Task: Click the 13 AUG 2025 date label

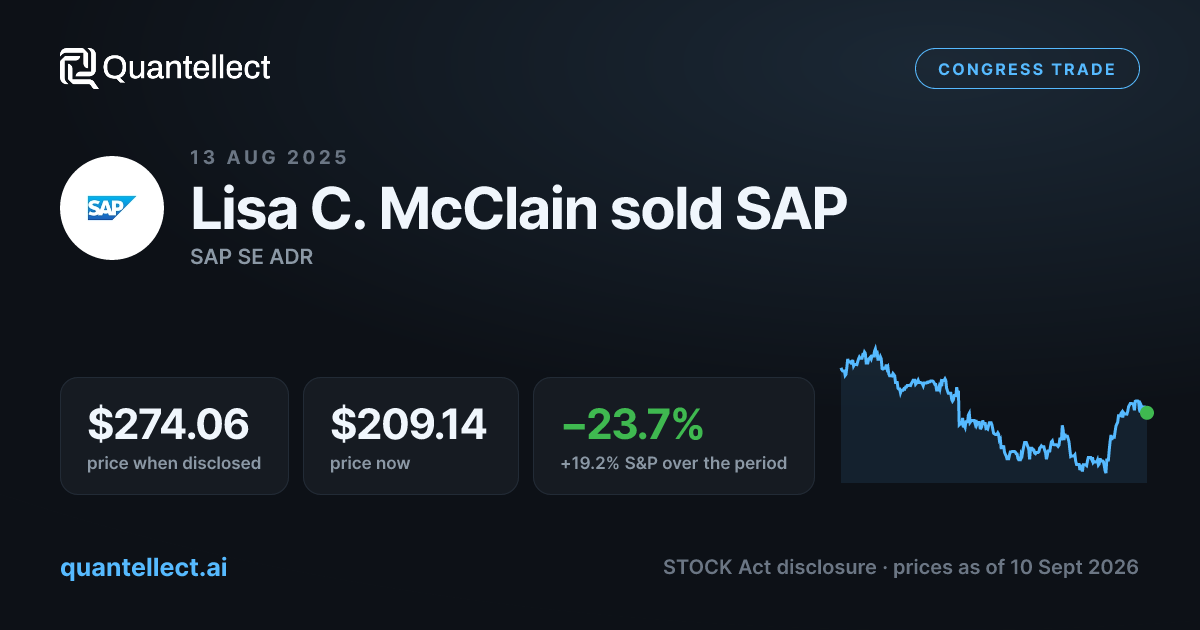Action: pos(269,157)
